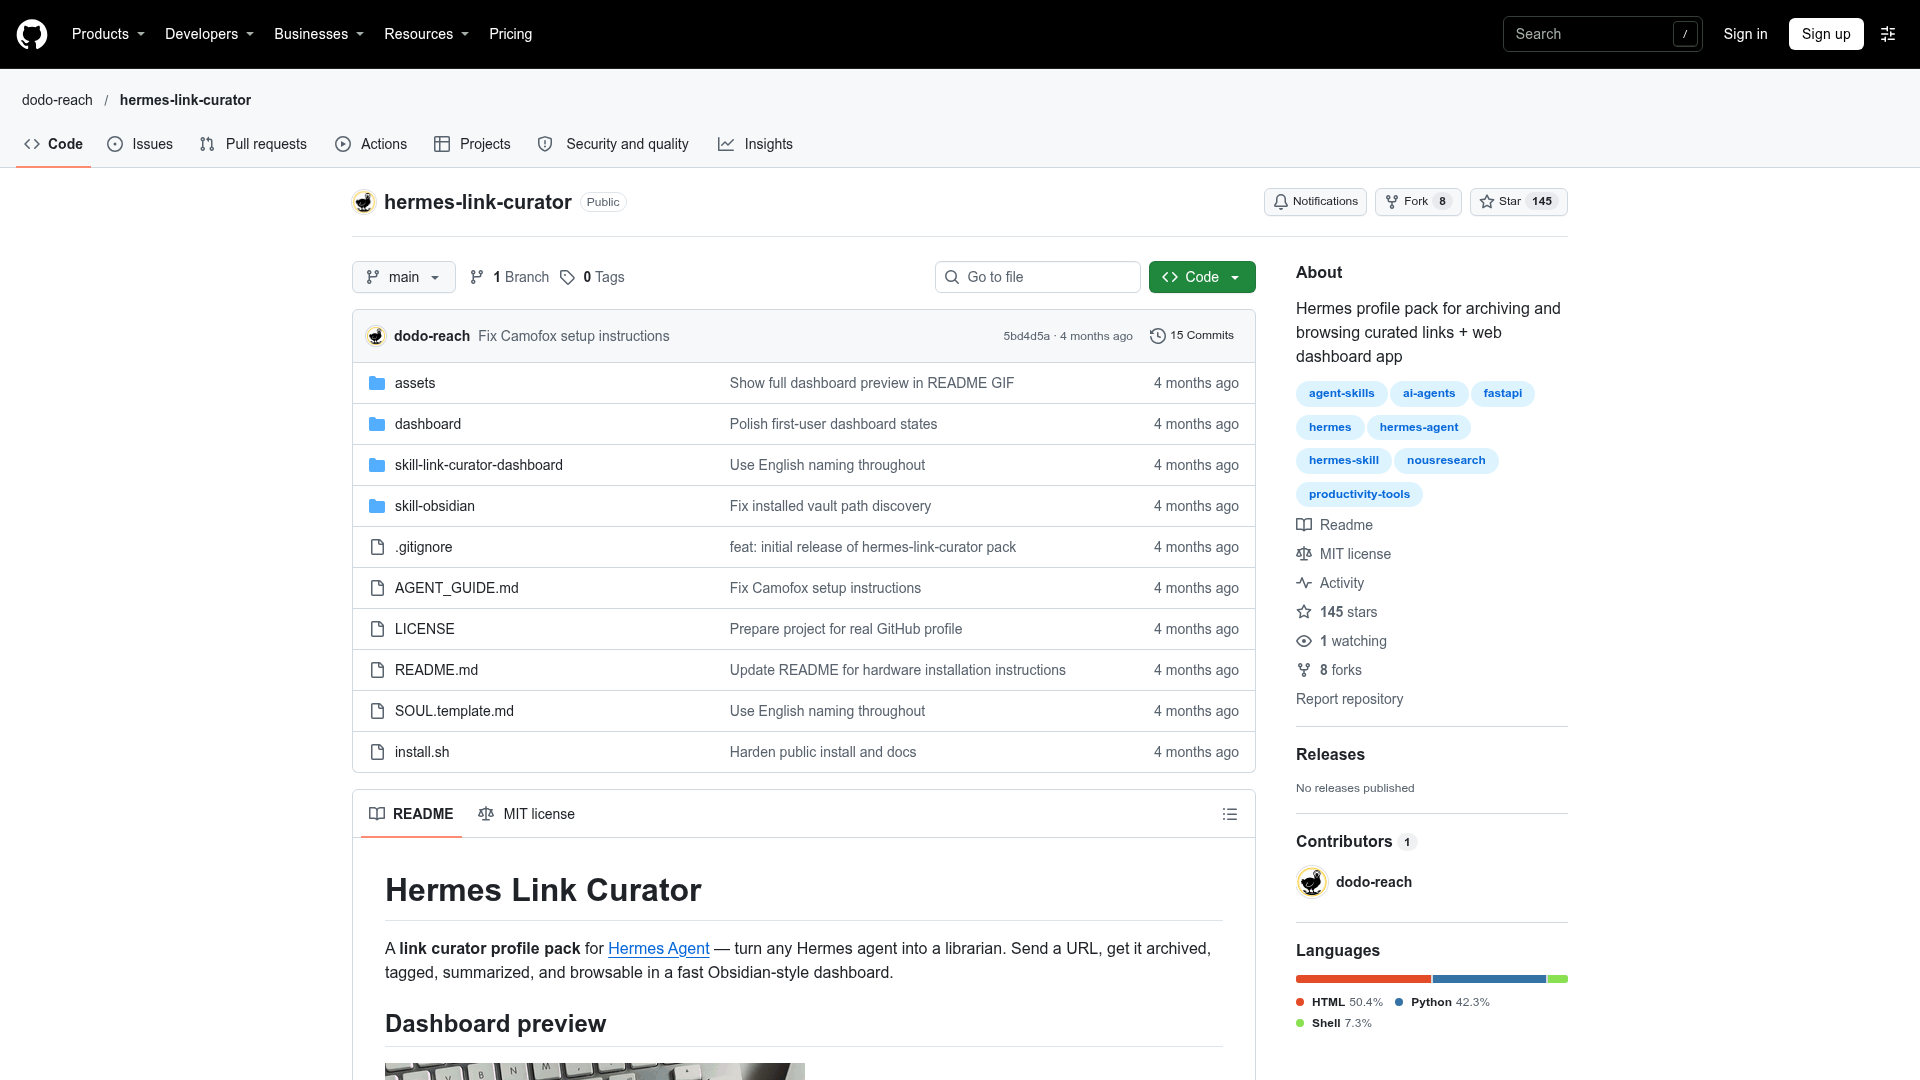Focus the header Search field

point(1602,34)
